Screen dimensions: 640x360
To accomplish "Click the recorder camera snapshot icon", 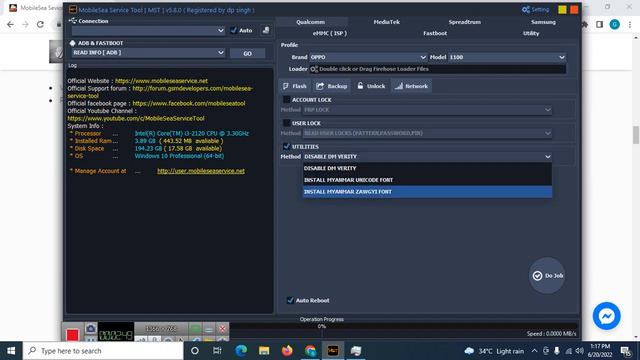I will (x=91, y=328).
